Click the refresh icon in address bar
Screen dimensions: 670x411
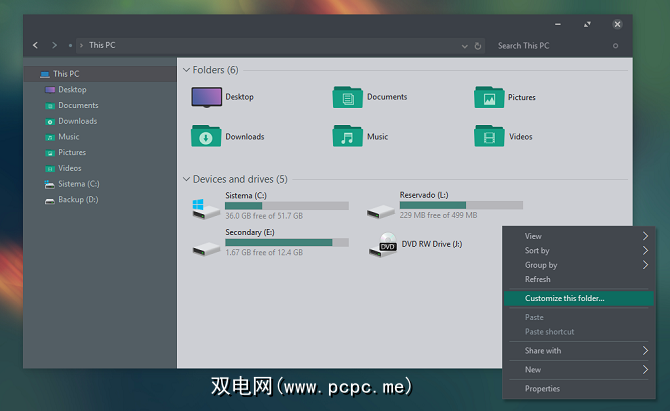coord(478,45)
